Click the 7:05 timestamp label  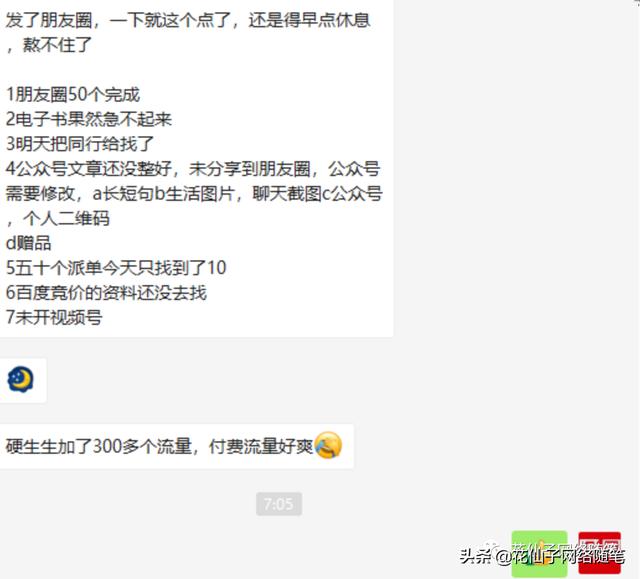[279, 504]
